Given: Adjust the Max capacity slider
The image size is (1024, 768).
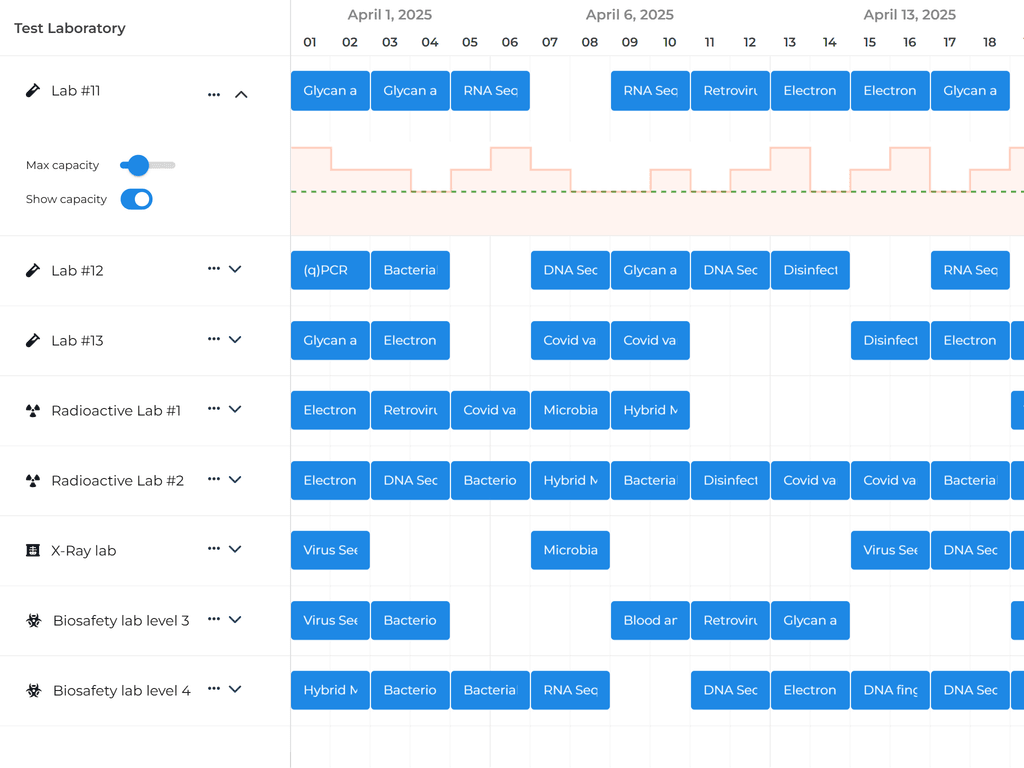Looking at the screenshot, I should 137,165.
